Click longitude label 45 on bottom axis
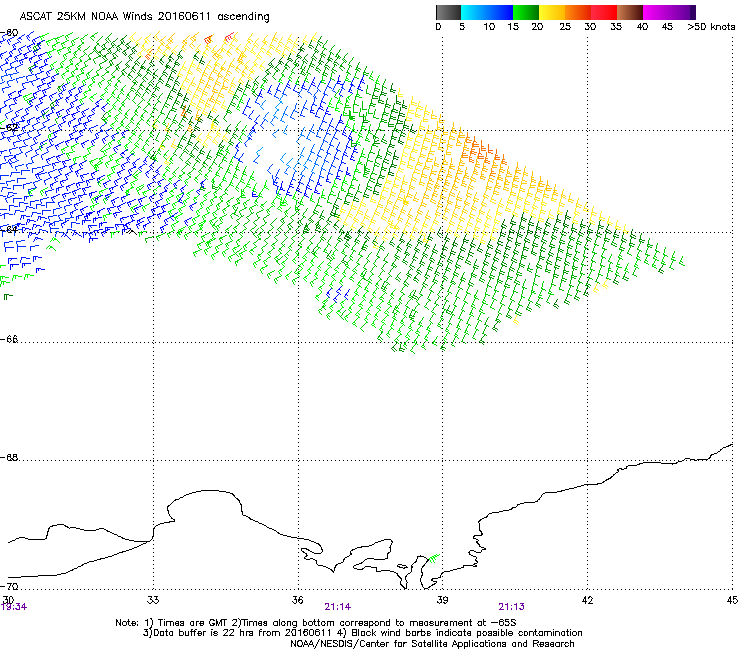The height and width of the screenshot is (650, 740). click(x=732, y=600)
